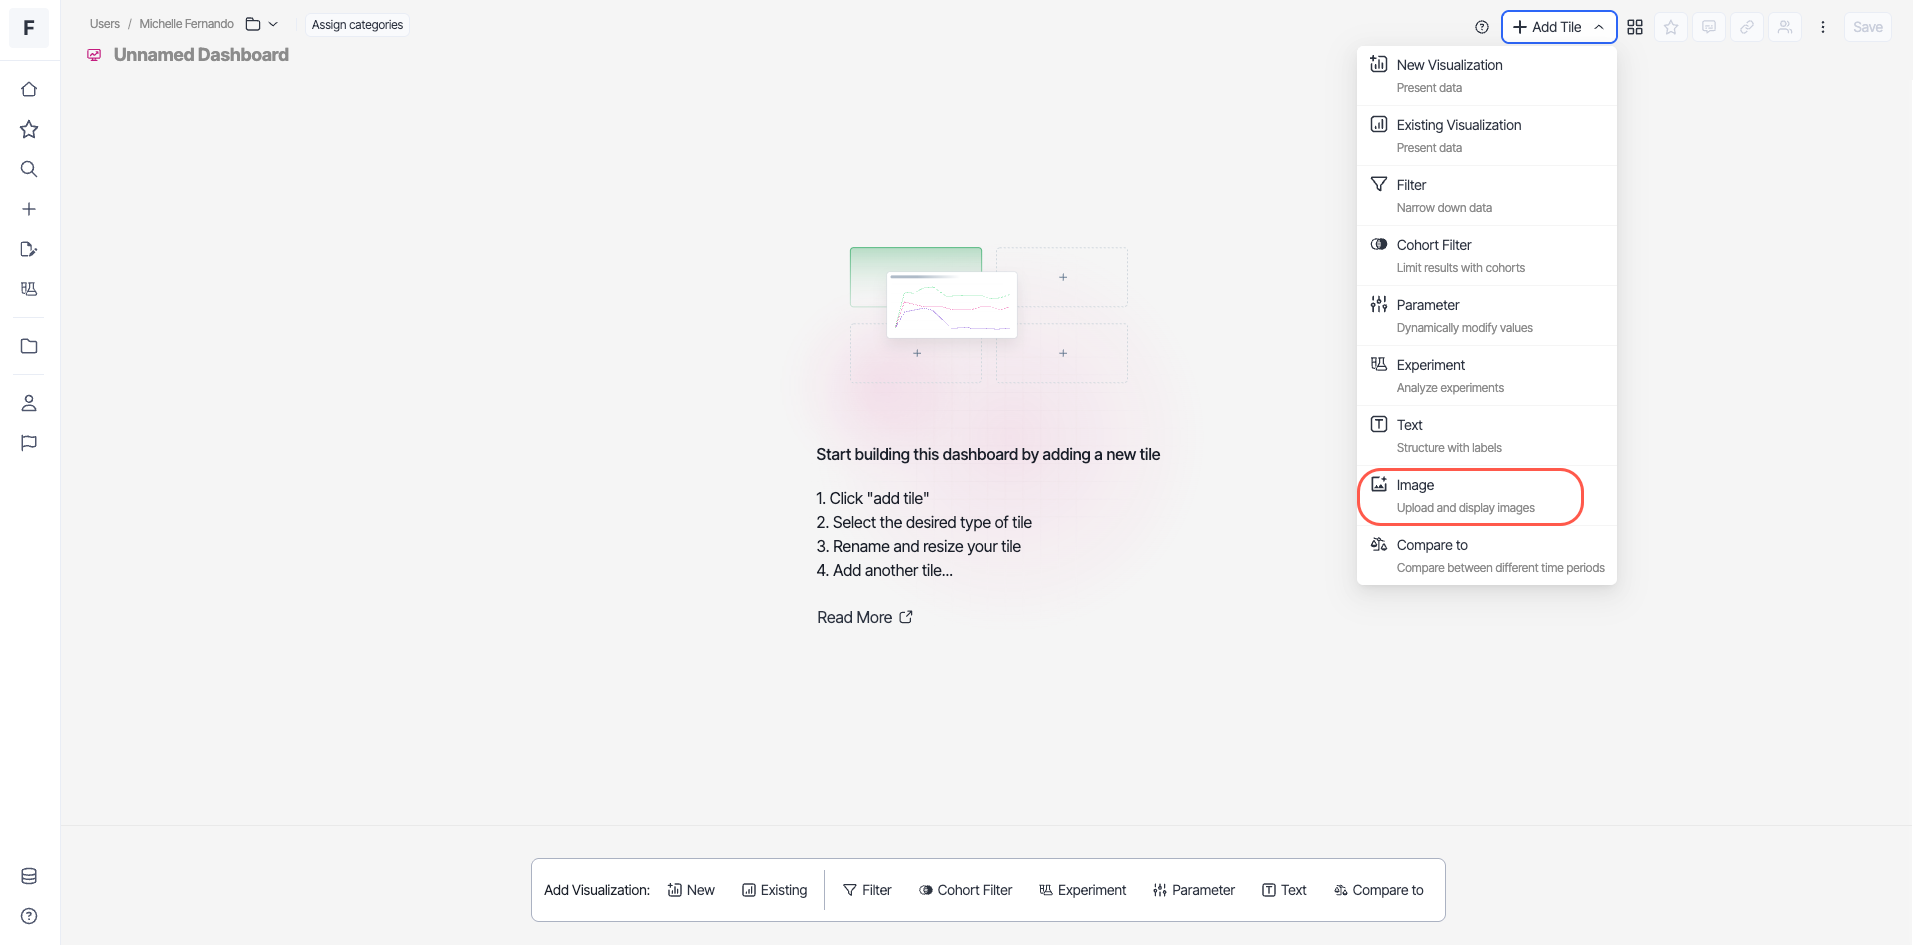
Task: Open the Read More link
Action: pyautogui.click(x=864, y=618)
